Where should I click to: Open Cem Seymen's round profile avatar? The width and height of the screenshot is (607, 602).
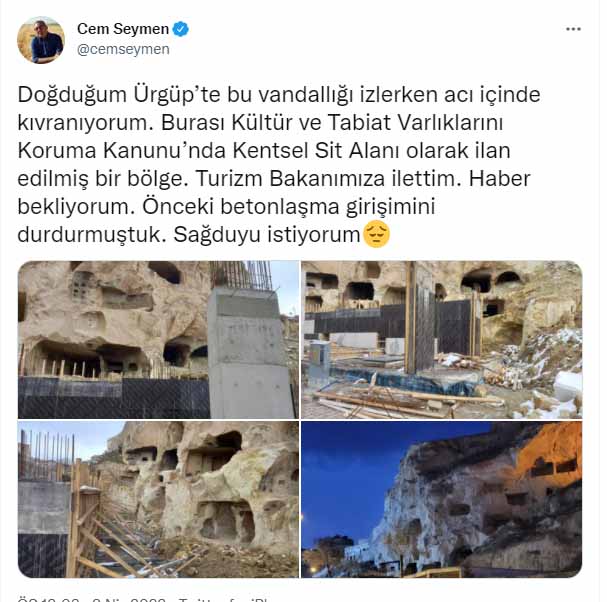click(41, 40)
